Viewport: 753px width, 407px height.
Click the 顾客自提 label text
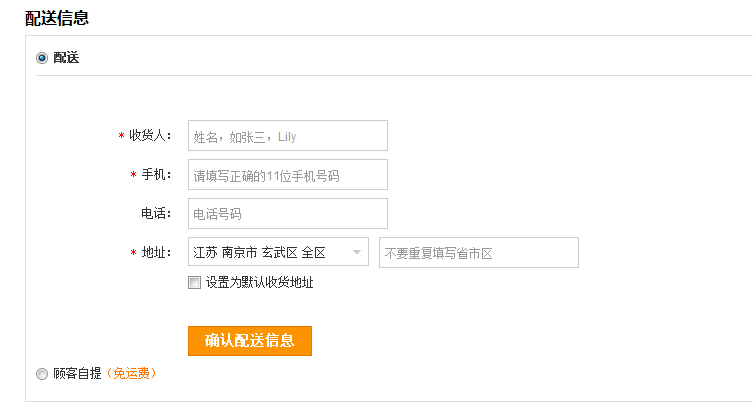click(x=77, y=374)
